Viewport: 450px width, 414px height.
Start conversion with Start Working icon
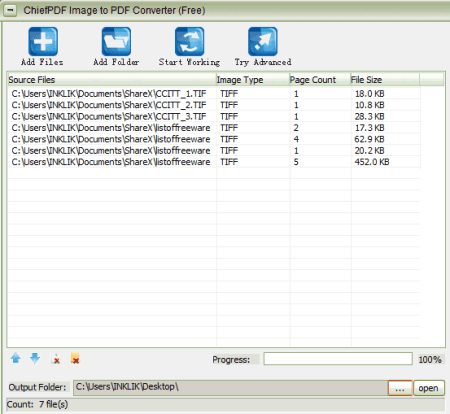point(189,42)
